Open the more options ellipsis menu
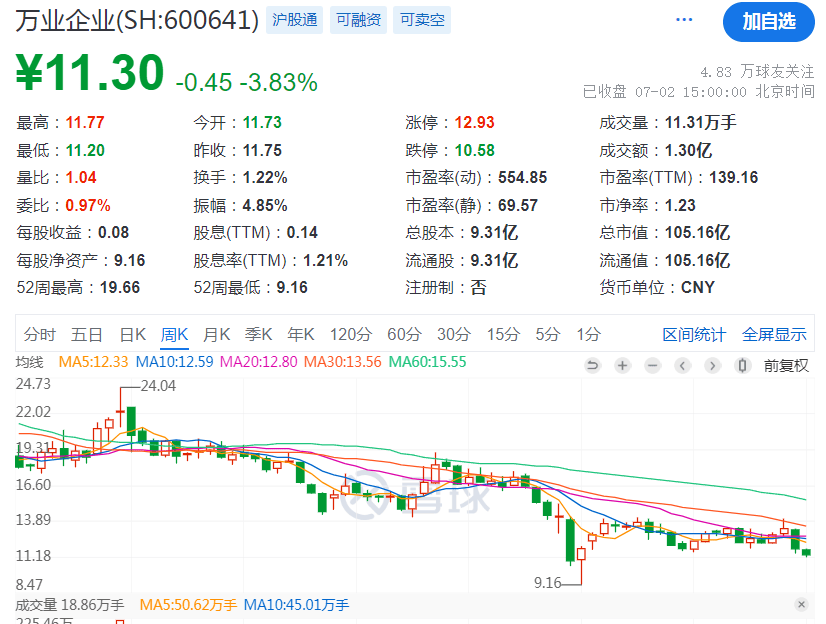The image size is (826, 624). (x=684, y=18)
